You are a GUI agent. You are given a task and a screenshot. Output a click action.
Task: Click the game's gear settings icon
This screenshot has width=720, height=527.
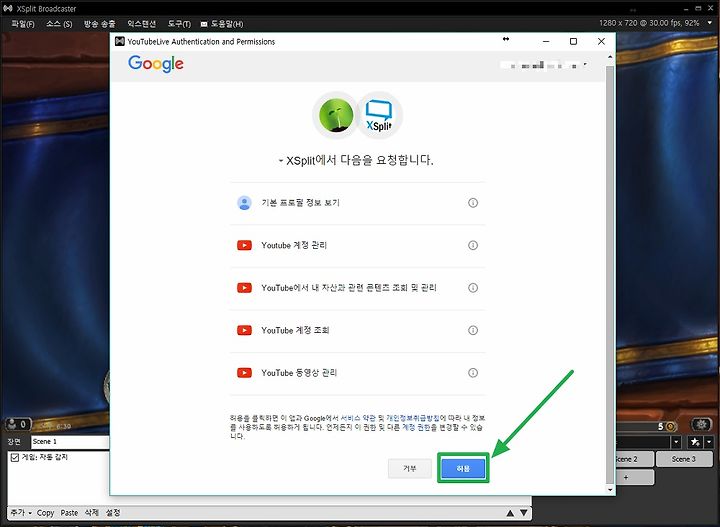(701, 425)
